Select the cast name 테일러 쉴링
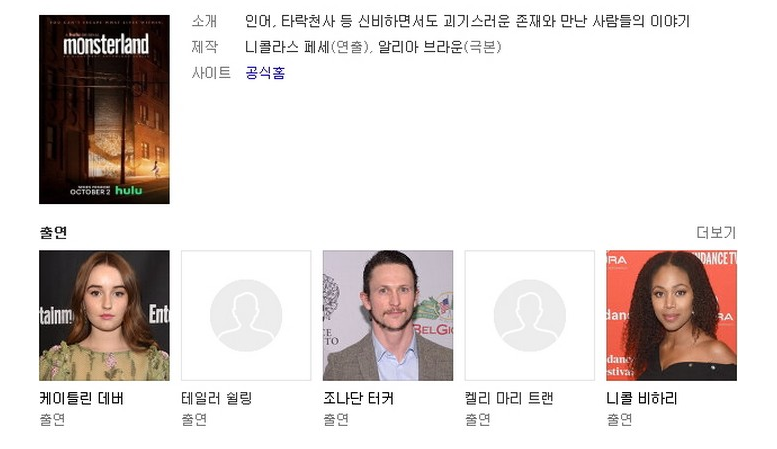The image size is (777, 449). 217,398
